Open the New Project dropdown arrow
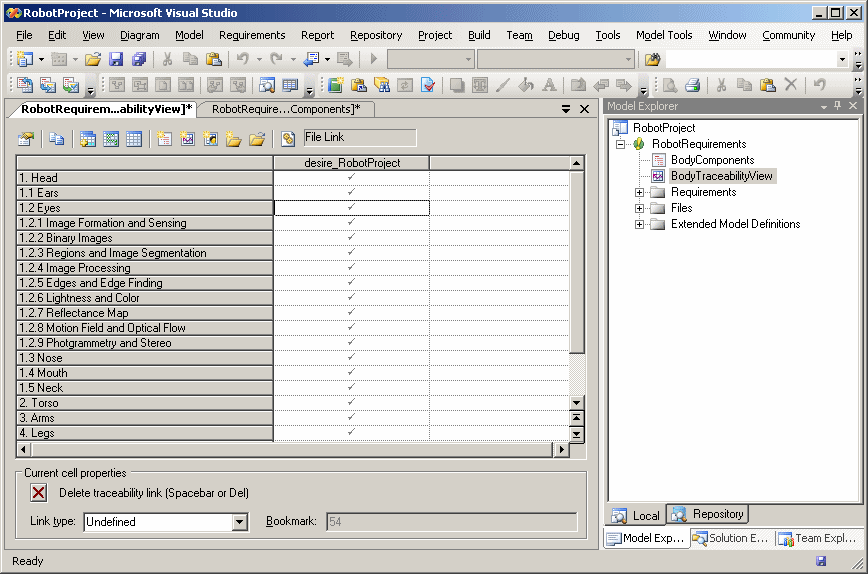 tap(41, 59)
